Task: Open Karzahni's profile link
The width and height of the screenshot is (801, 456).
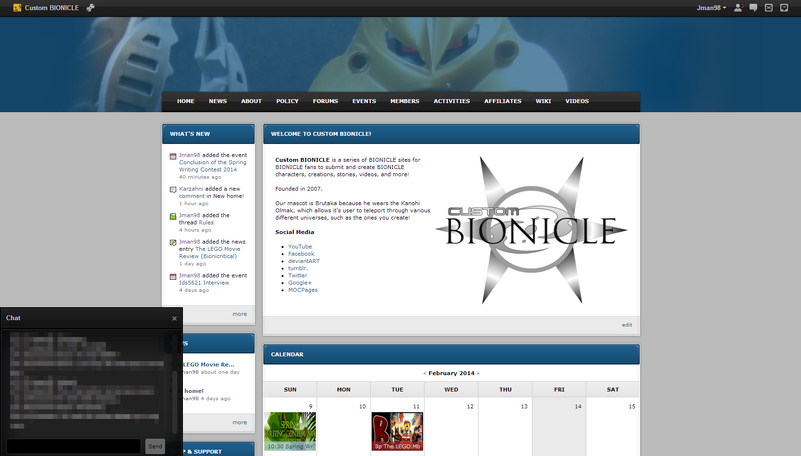Action: (x=191, y=188)
